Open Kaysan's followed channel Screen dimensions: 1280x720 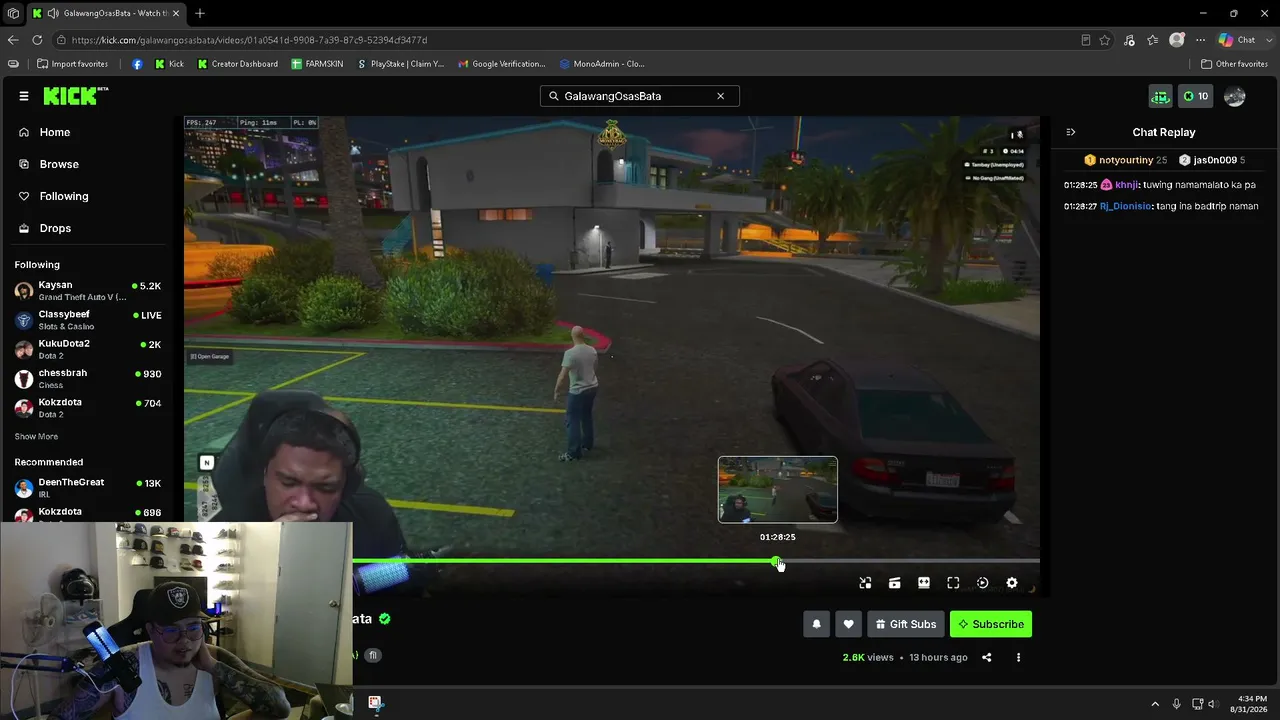click(x=88, y=291)
